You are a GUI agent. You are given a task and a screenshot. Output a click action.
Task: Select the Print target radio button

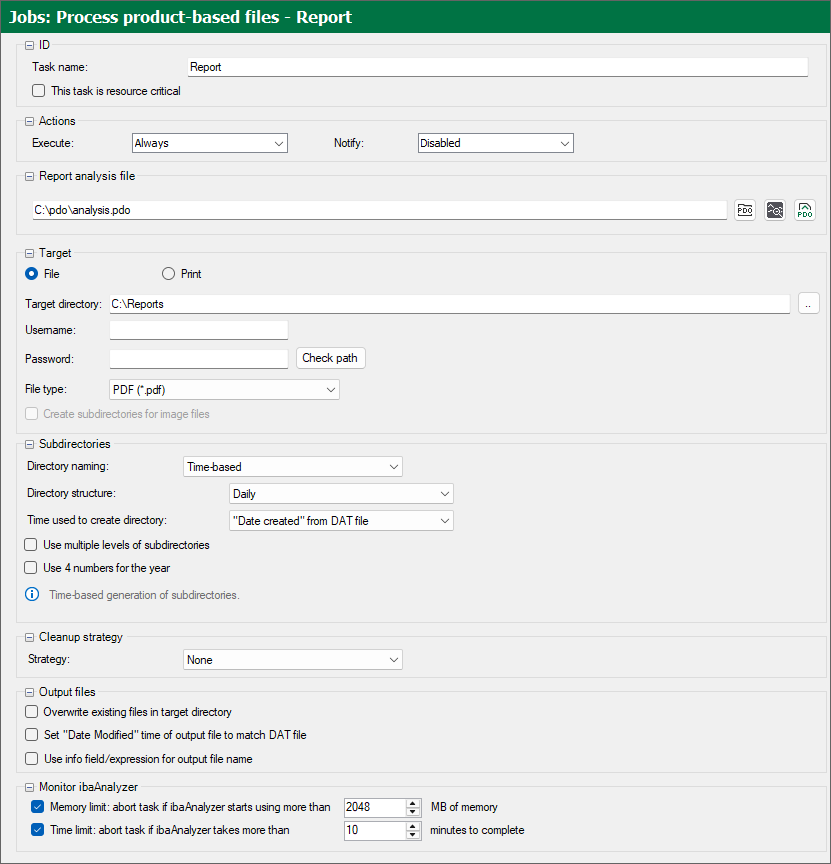click(x=168, y=273)
